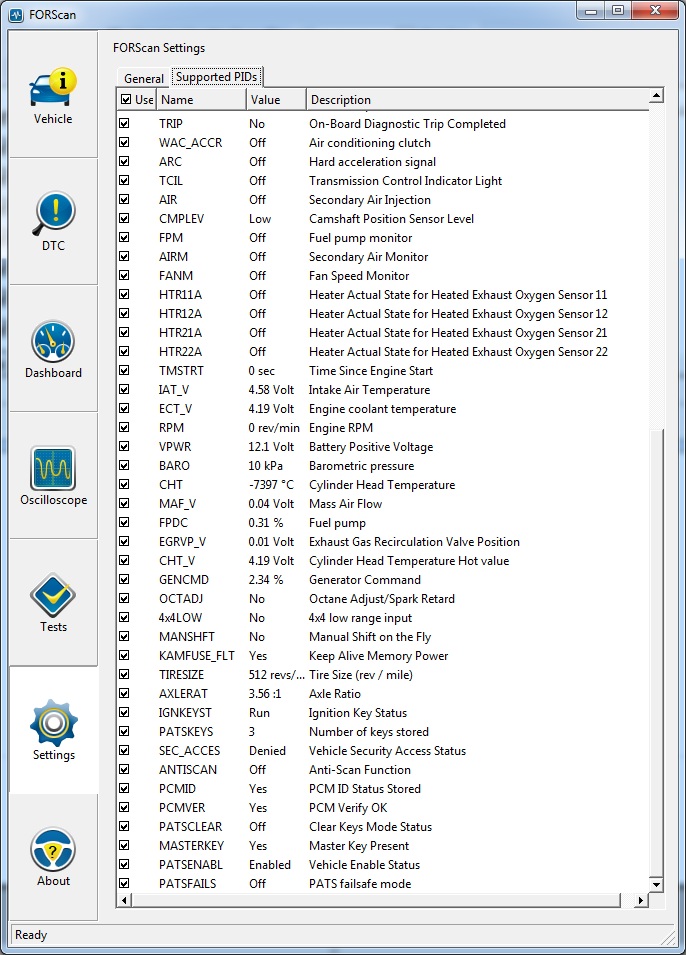Toggle the CMPLEV row checkbox

click(x=124, y=218)
